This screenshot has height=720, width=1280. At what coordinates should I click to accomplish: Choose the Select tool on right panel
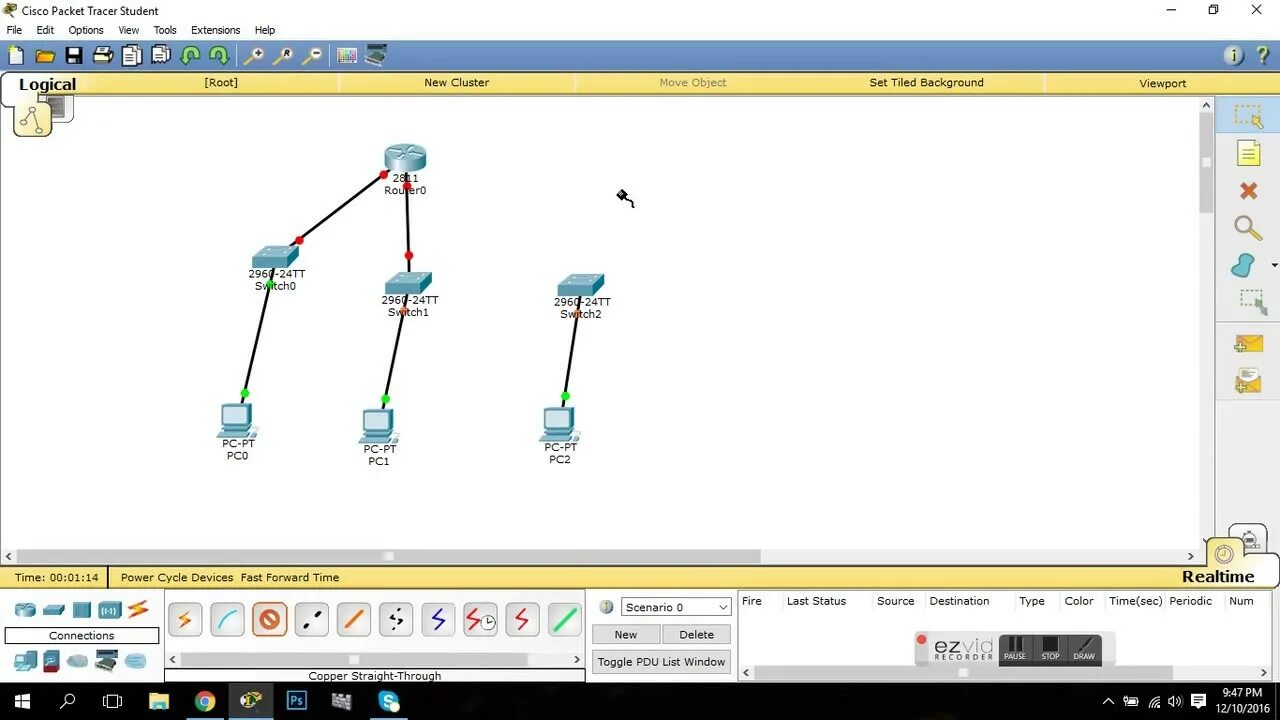click(x=1248, y=116)
